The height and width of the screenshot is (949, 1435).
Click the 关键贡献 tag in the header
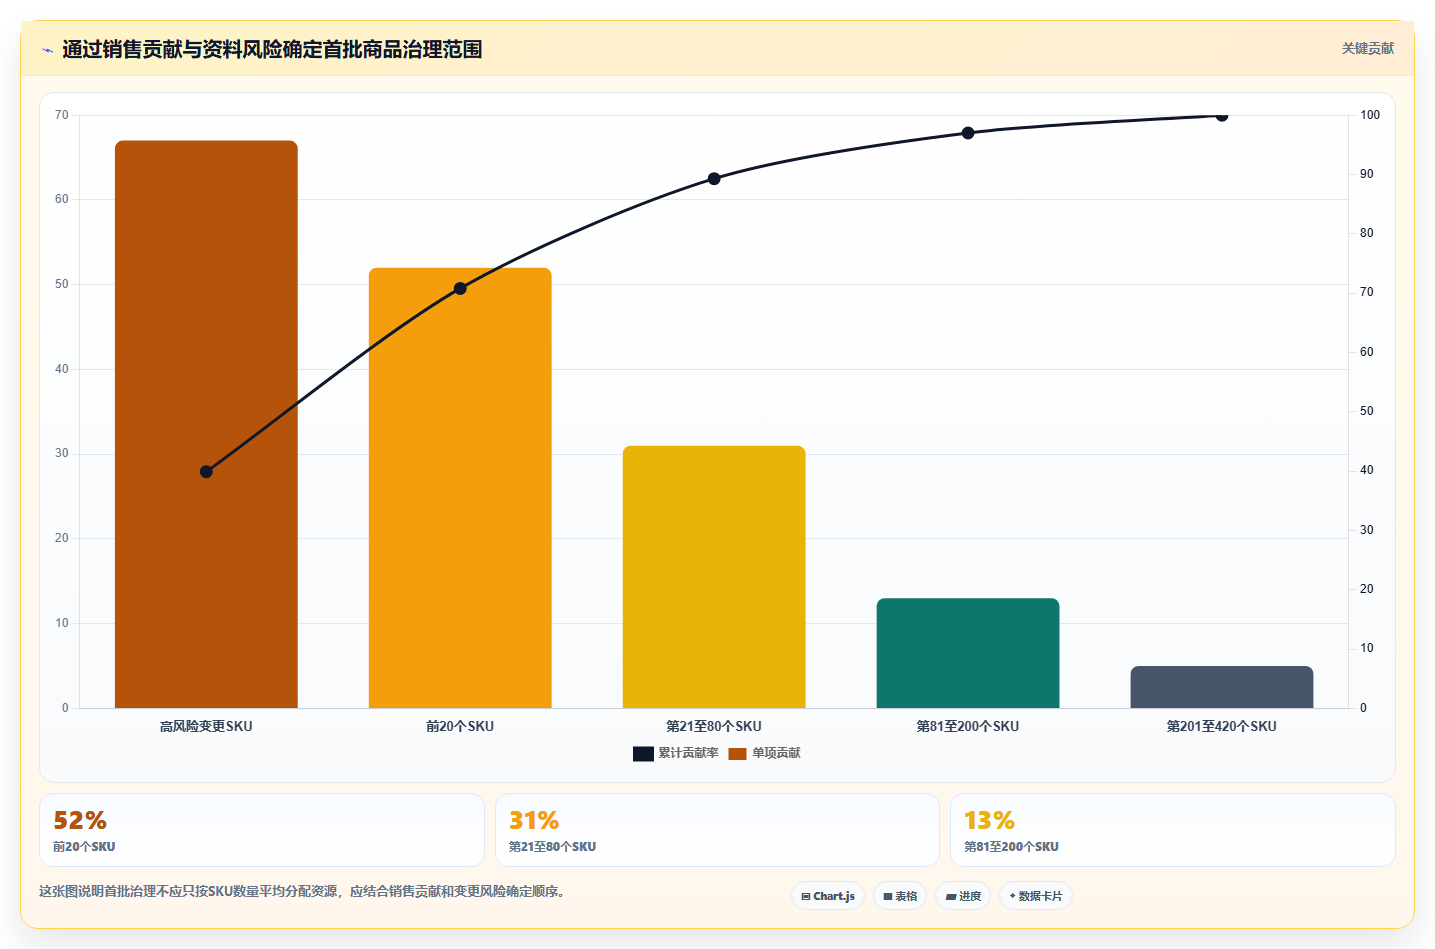tap(1367, 48)
